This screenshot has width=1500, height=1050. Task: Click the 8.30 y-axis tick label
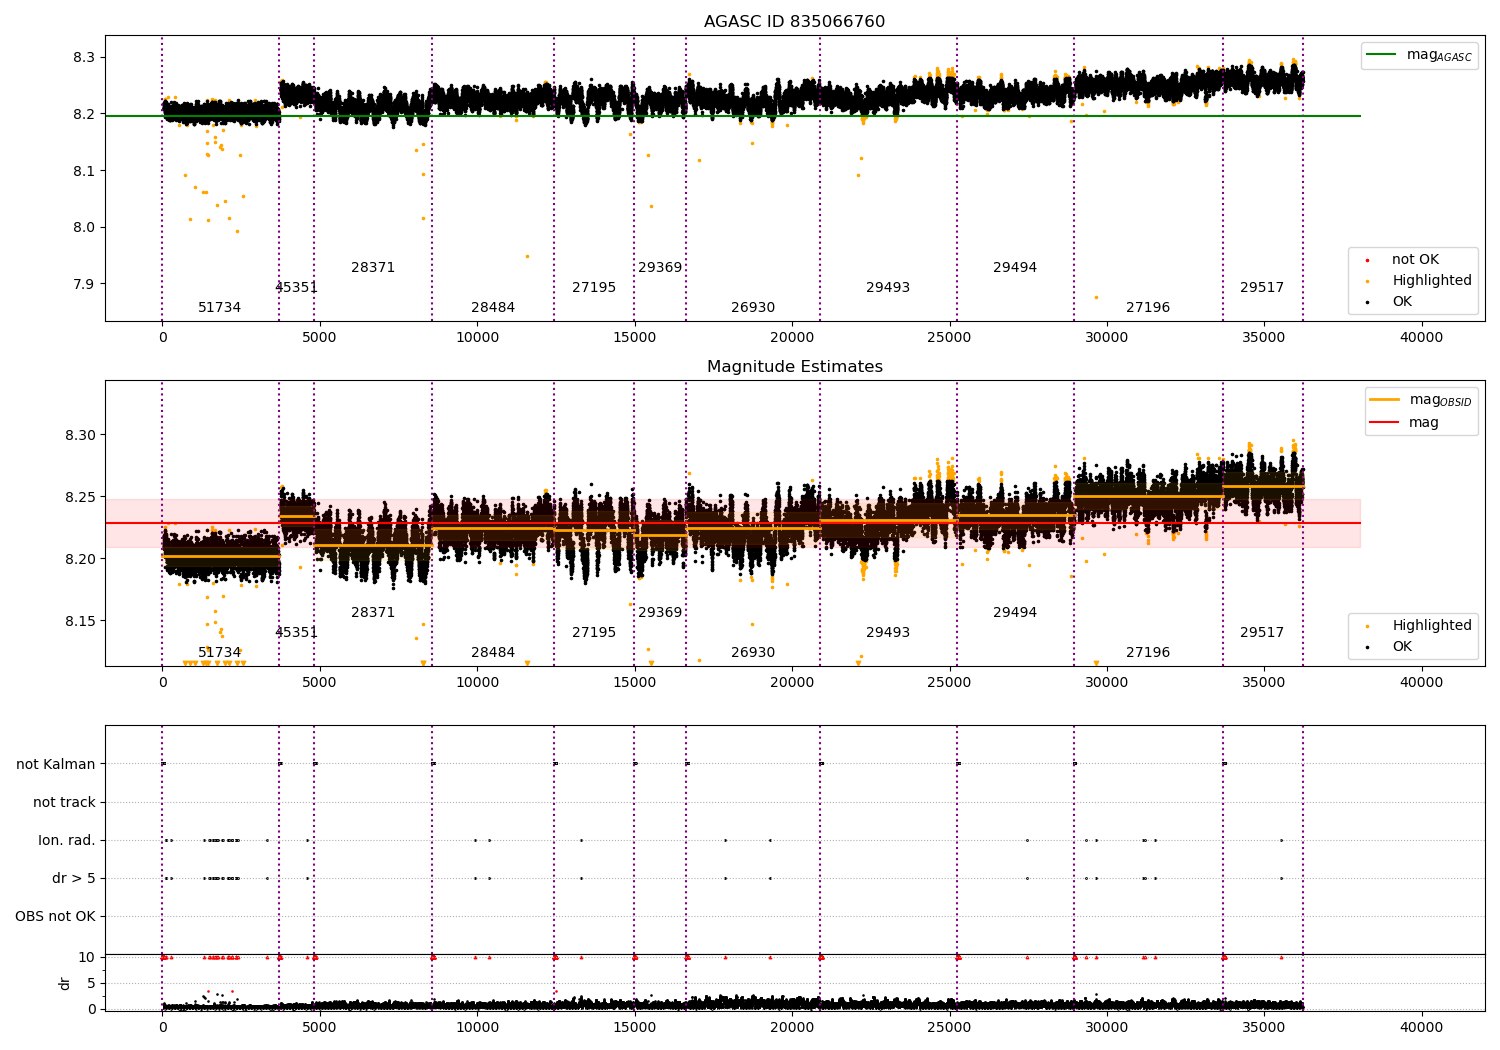coord(80,435)
